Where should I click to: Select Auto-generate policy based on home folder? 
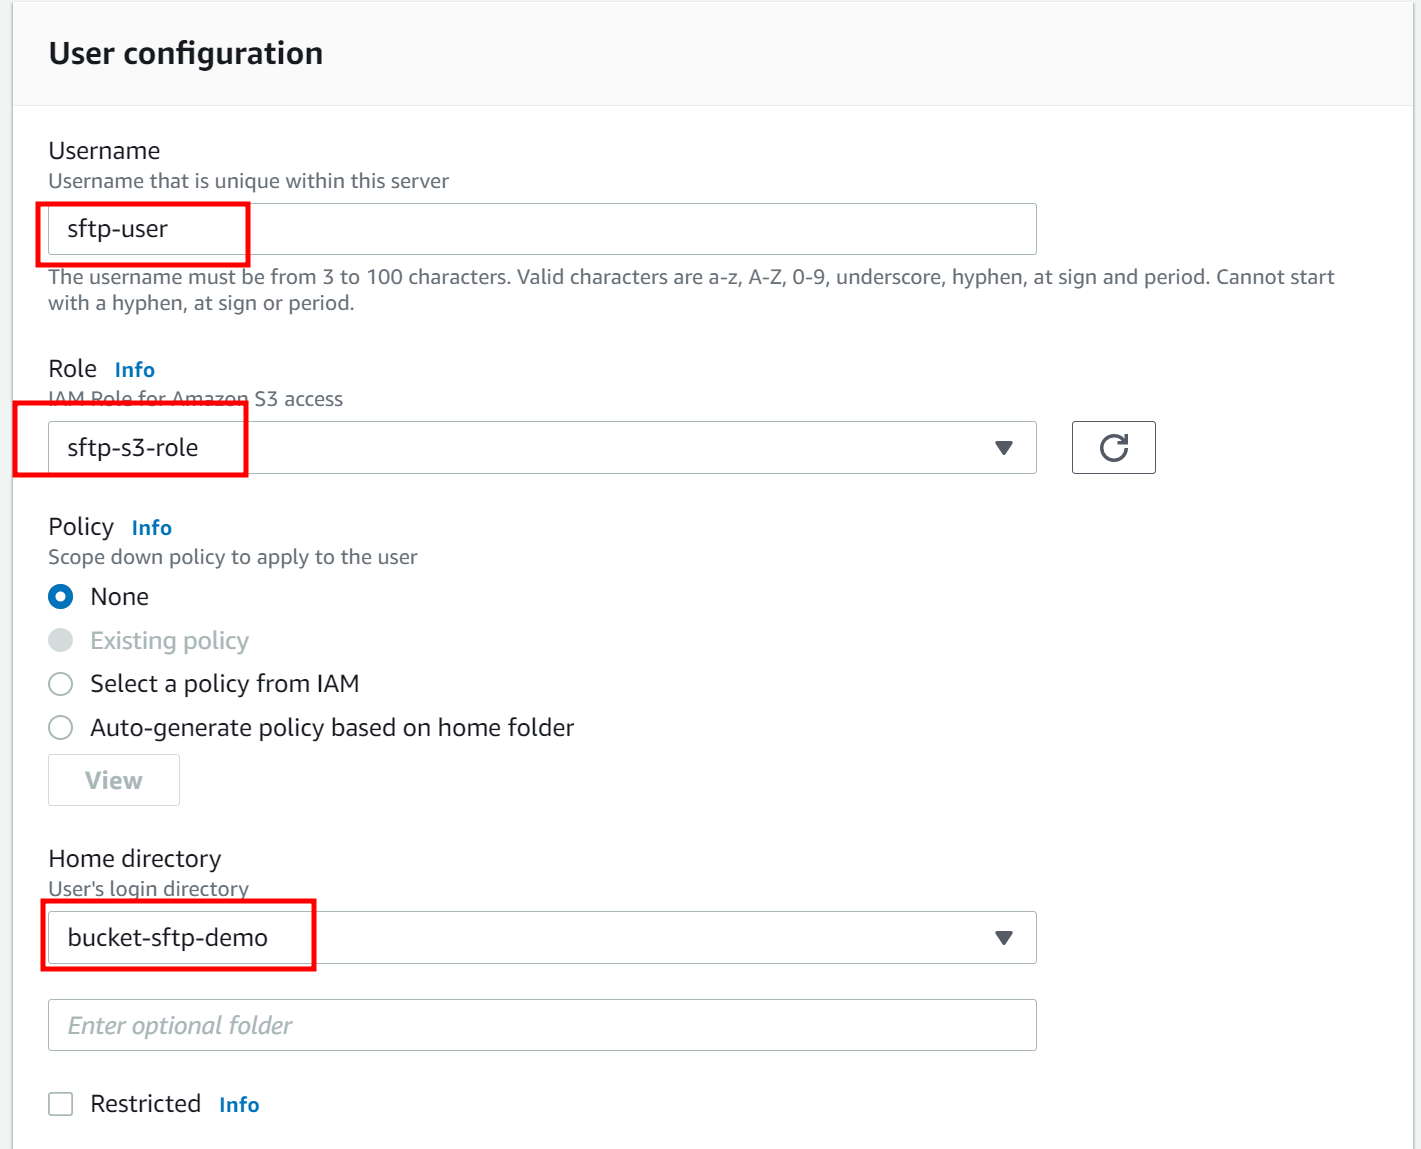coord(61,728)
